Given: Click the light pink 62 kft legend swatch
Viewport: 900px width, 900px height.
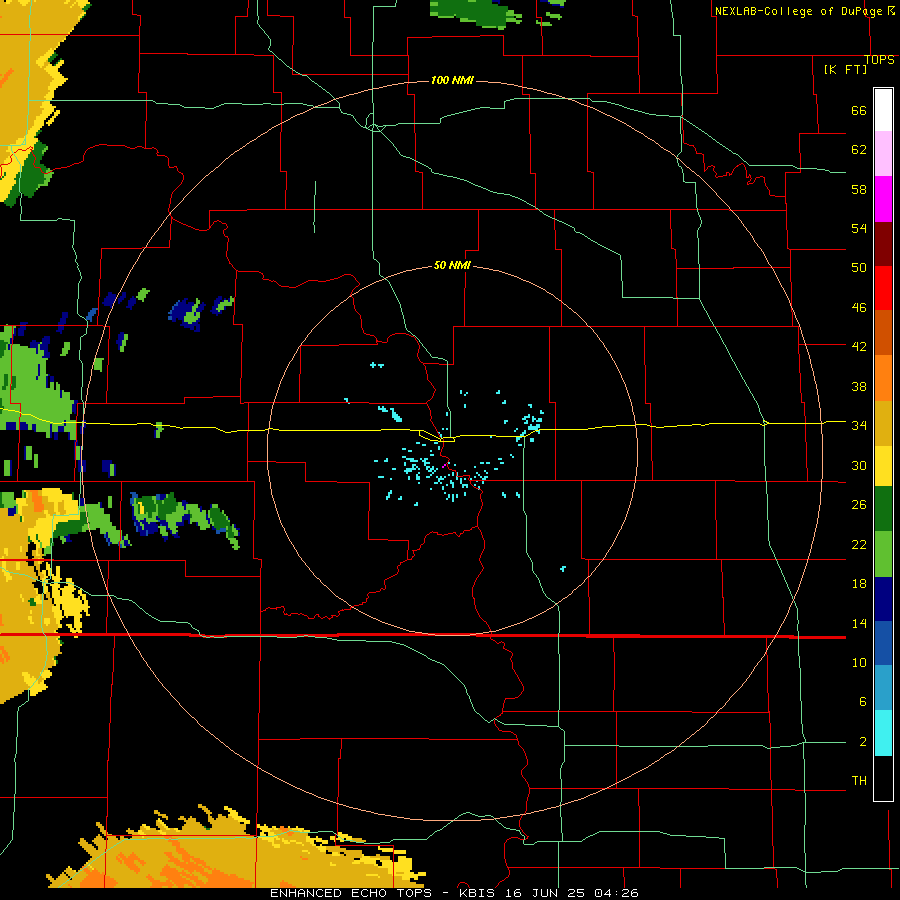Looking at the screenshot, I should tap(883, 154).
